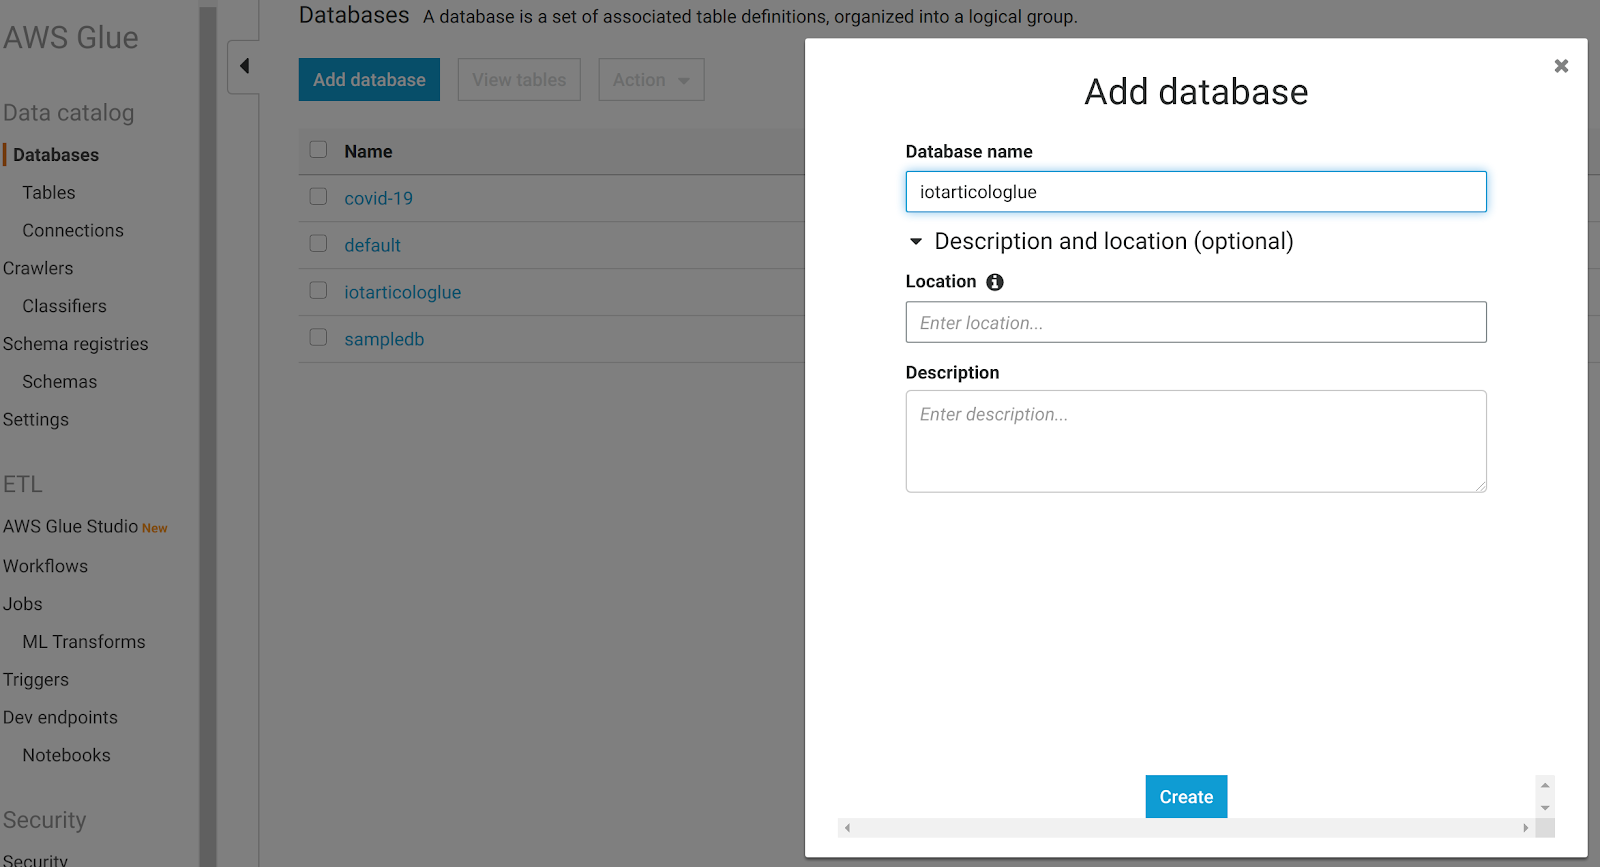Open Schemas in the sidebar
Image resolution: width=1600 pixels, height=867 pixels.
(60, 383)
